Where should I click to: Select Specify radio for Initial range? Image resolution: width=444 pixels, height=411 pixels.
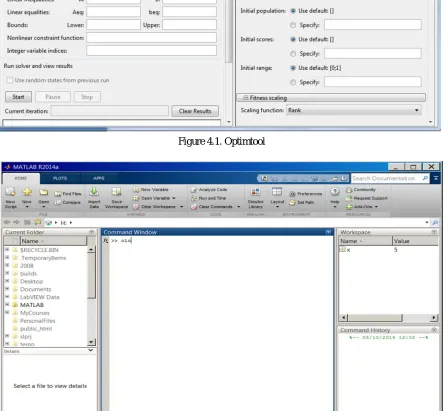point(293,82)
